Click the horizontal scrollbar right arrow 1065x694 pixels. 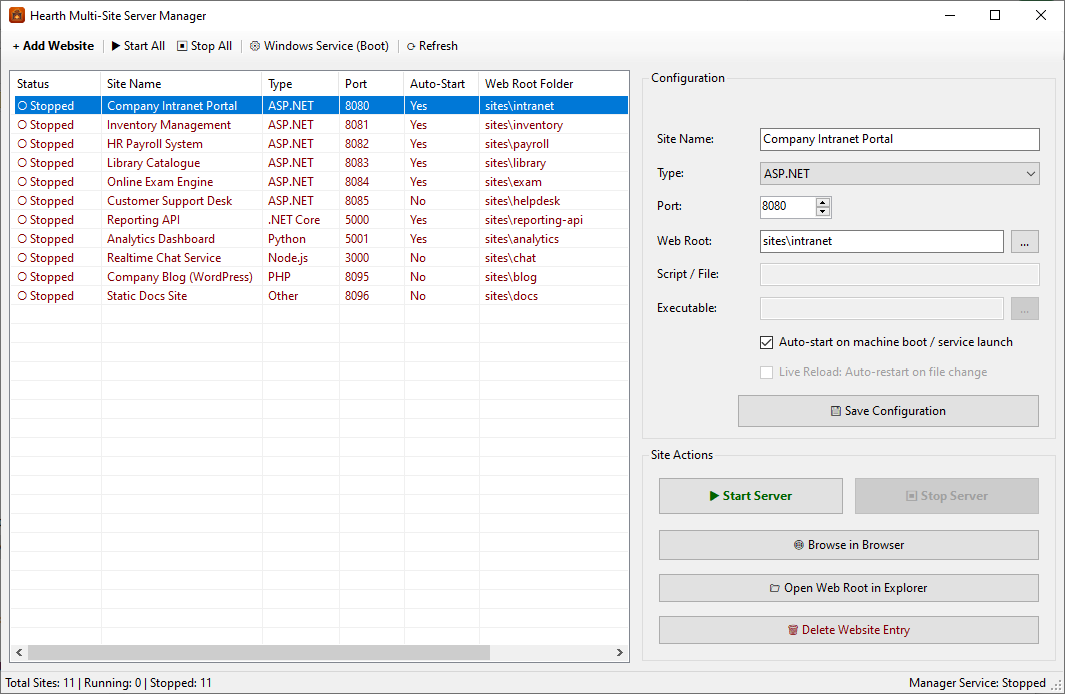(619, 653)
